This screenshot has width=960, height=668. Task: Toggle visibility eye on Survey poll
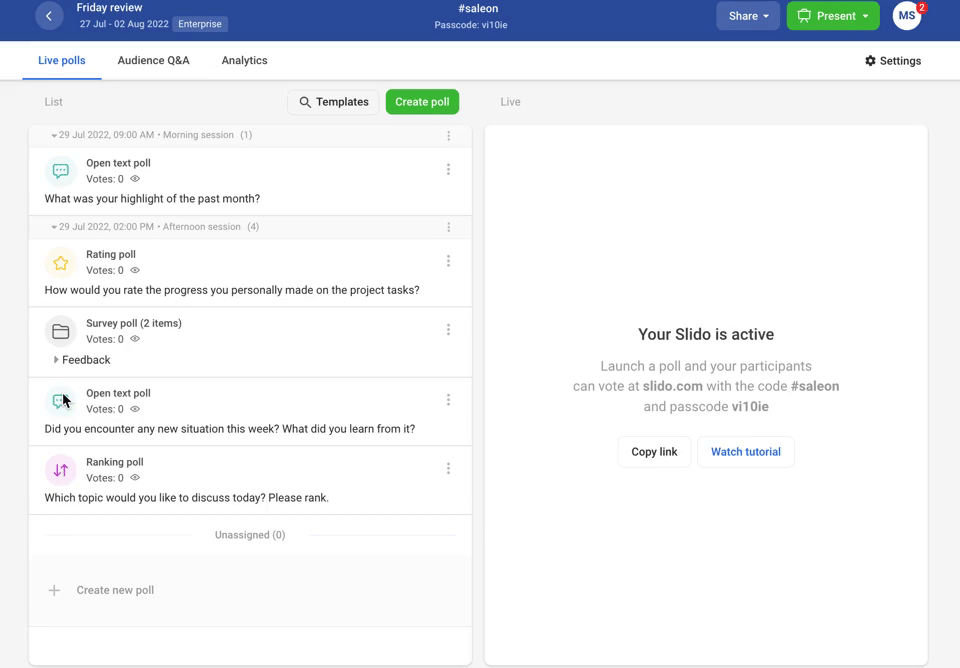tap(135, 339)
